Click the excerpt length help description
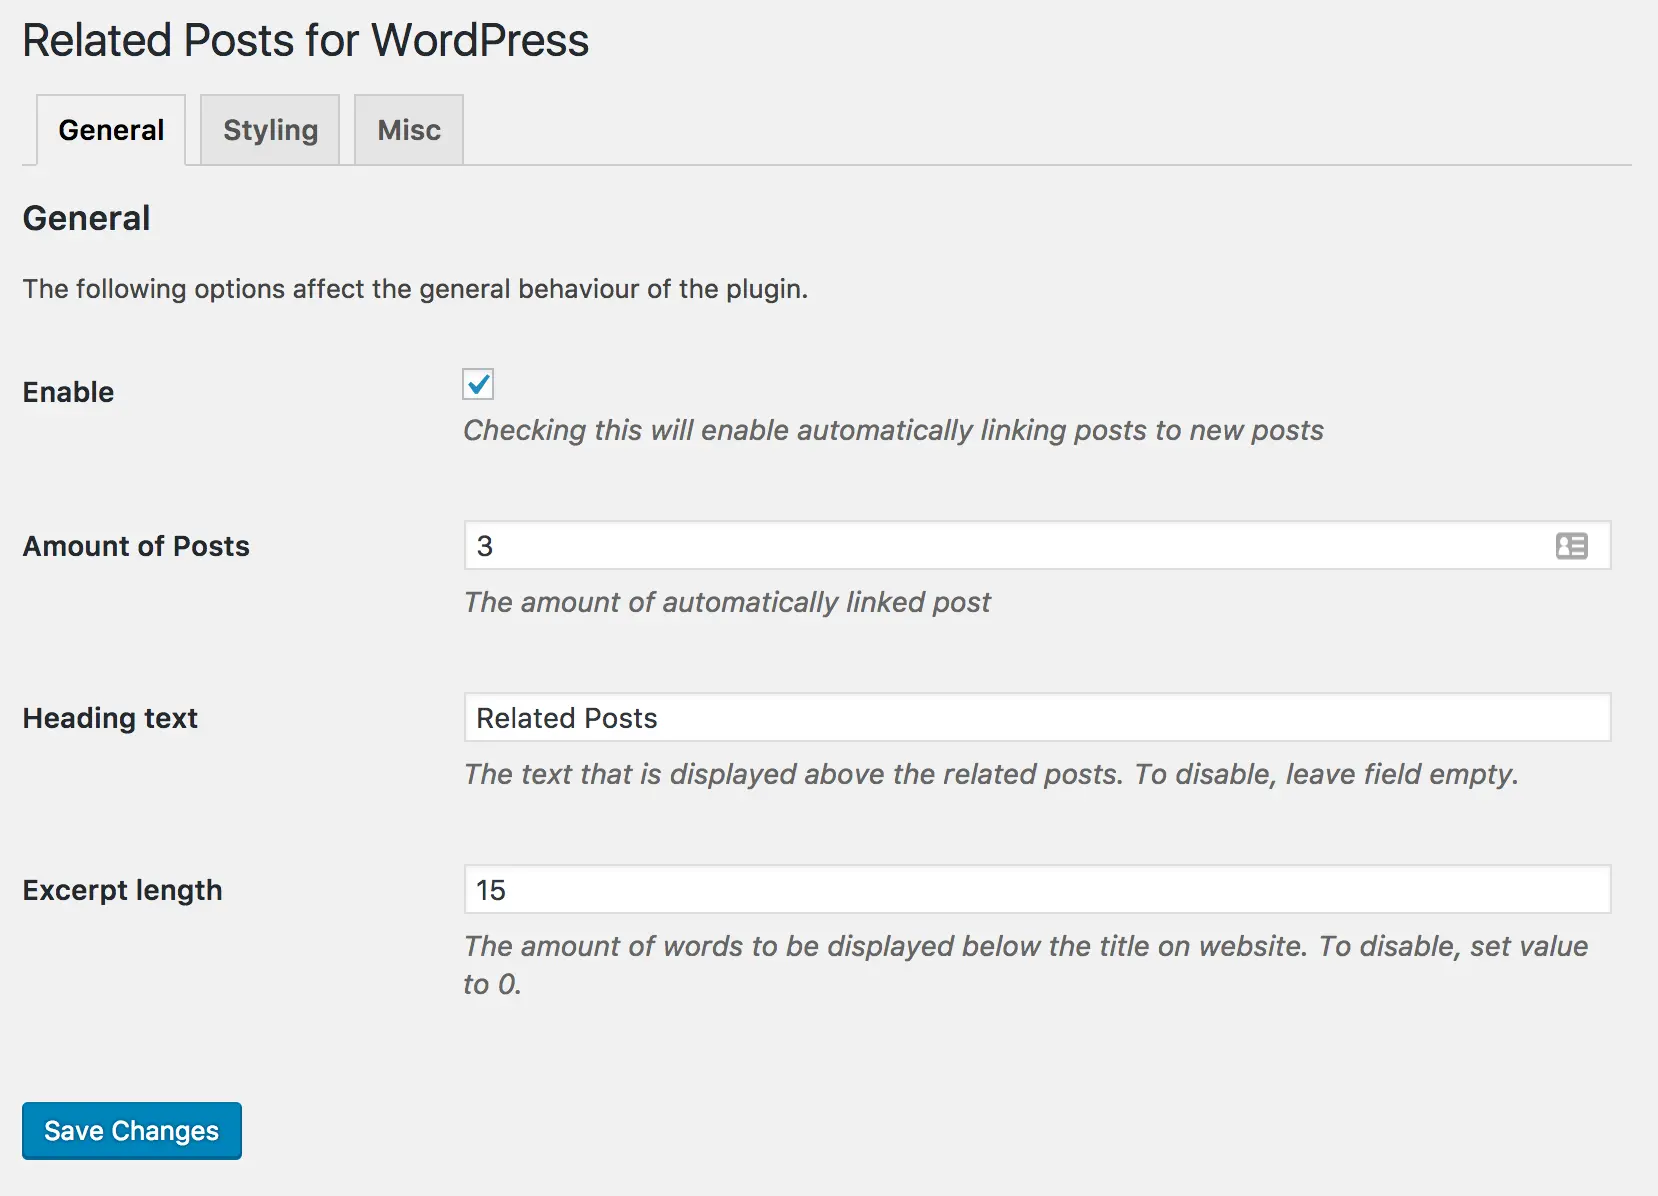The image size is (1658, 1196). click(x=1025, y=965)
